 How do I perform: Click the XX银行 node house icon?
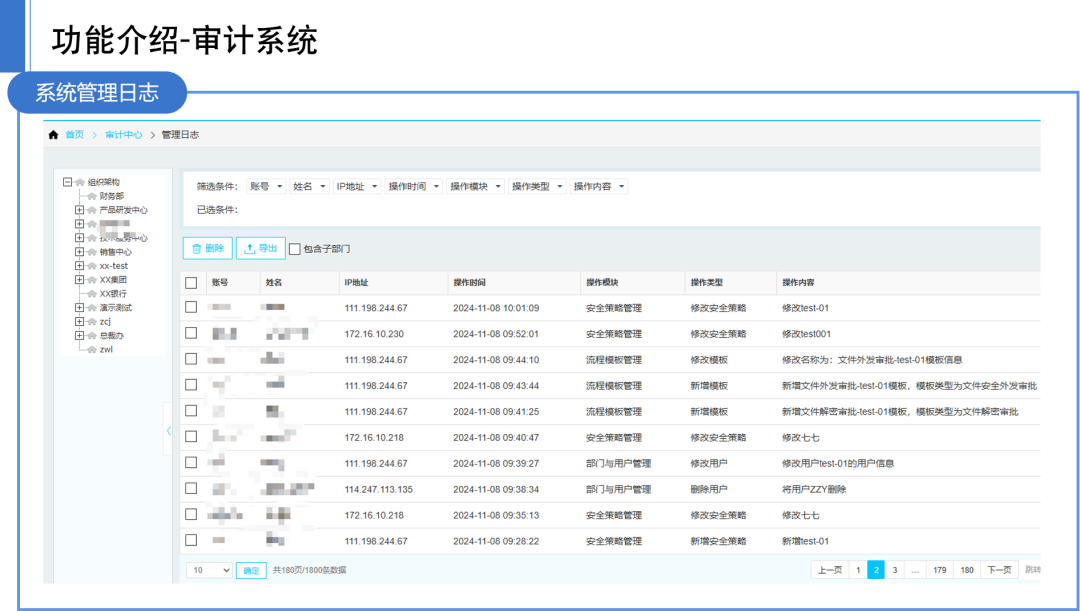[x=92, y=294]
